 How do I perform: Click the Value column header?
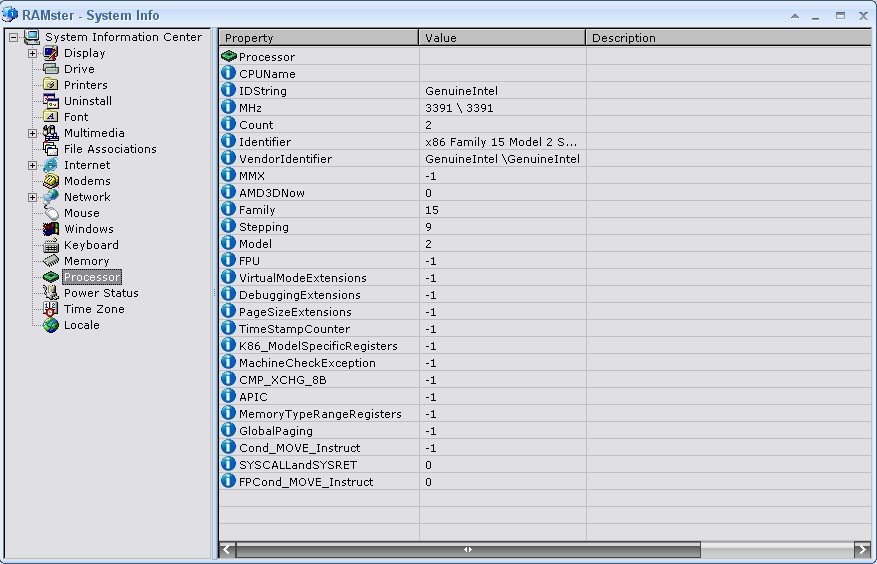coord(502,37)
